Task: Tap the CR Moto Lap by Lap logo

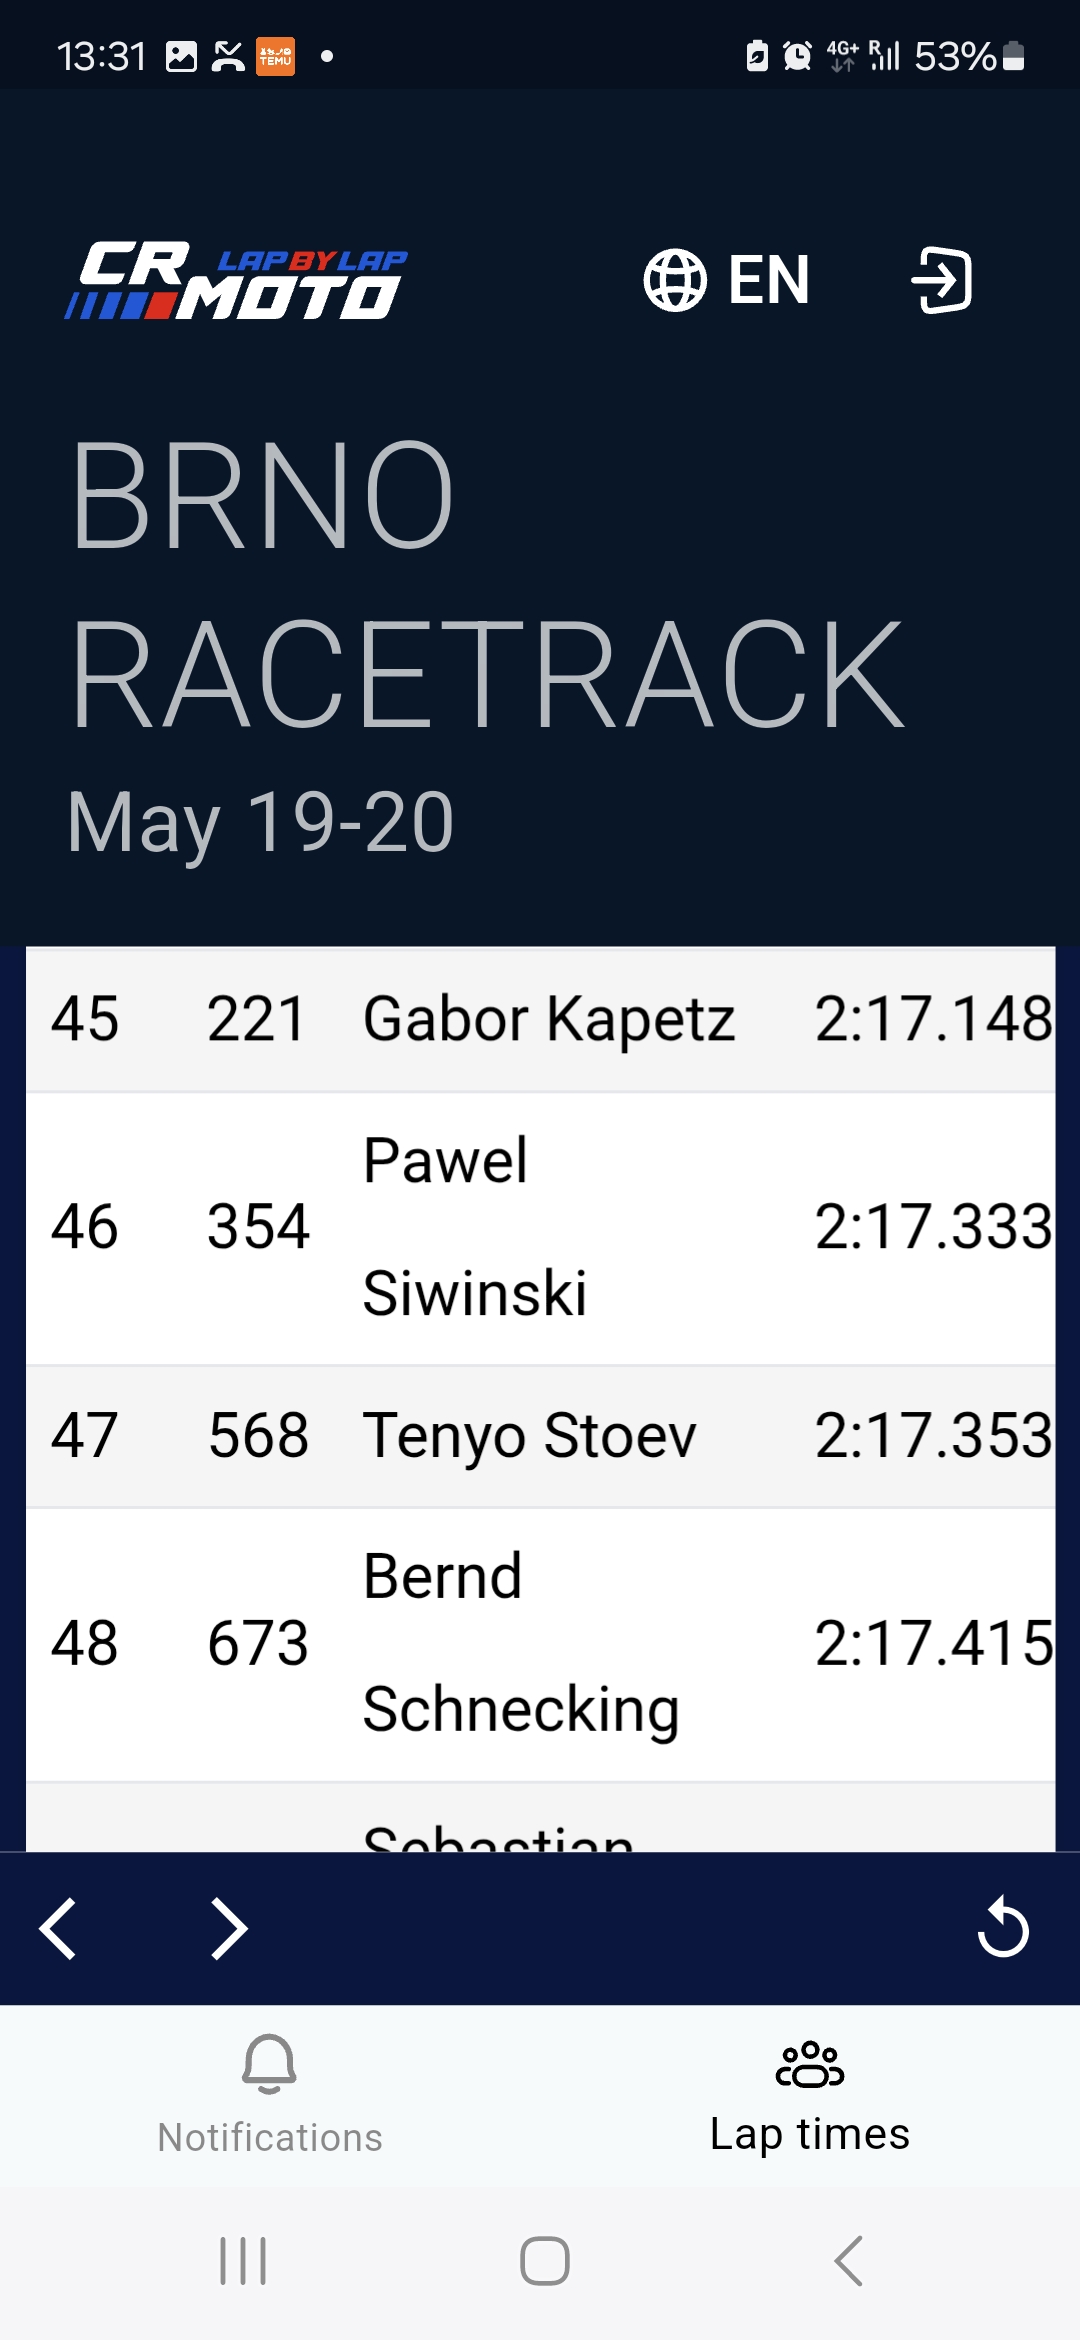Action: tap(236, 281)
